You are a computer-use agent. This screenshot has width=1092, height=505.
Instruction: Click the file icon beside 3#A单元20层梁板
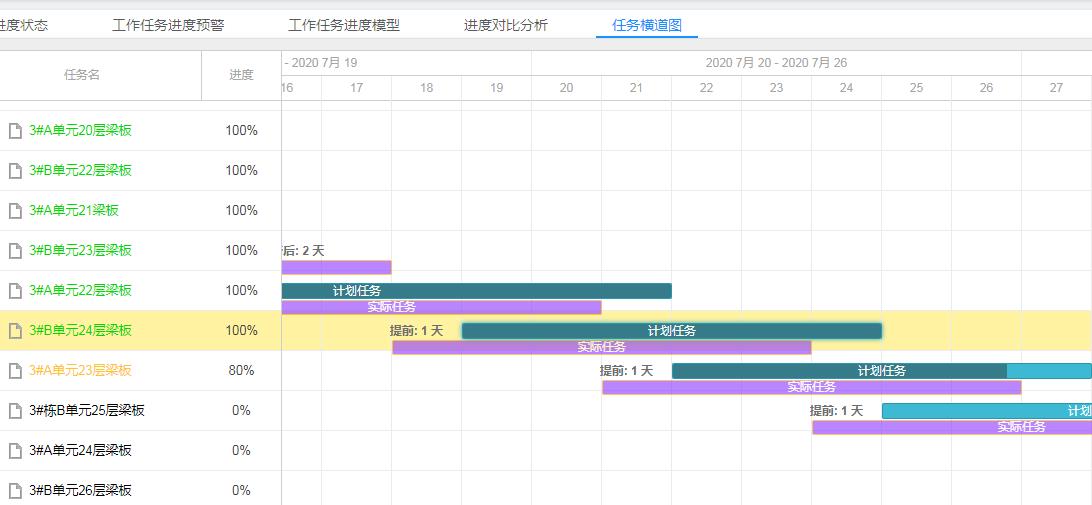point(15,131)
